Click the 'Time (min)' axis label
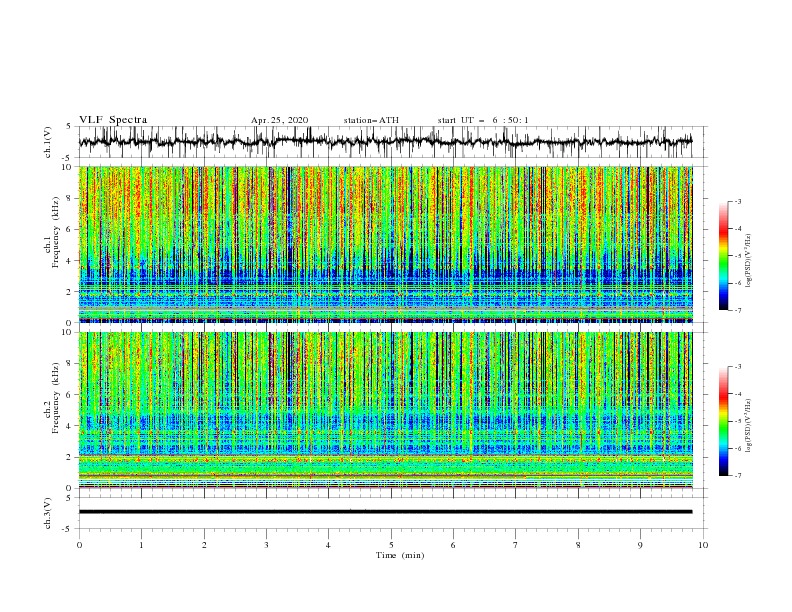The image size is (792, 612). [400, 555]
